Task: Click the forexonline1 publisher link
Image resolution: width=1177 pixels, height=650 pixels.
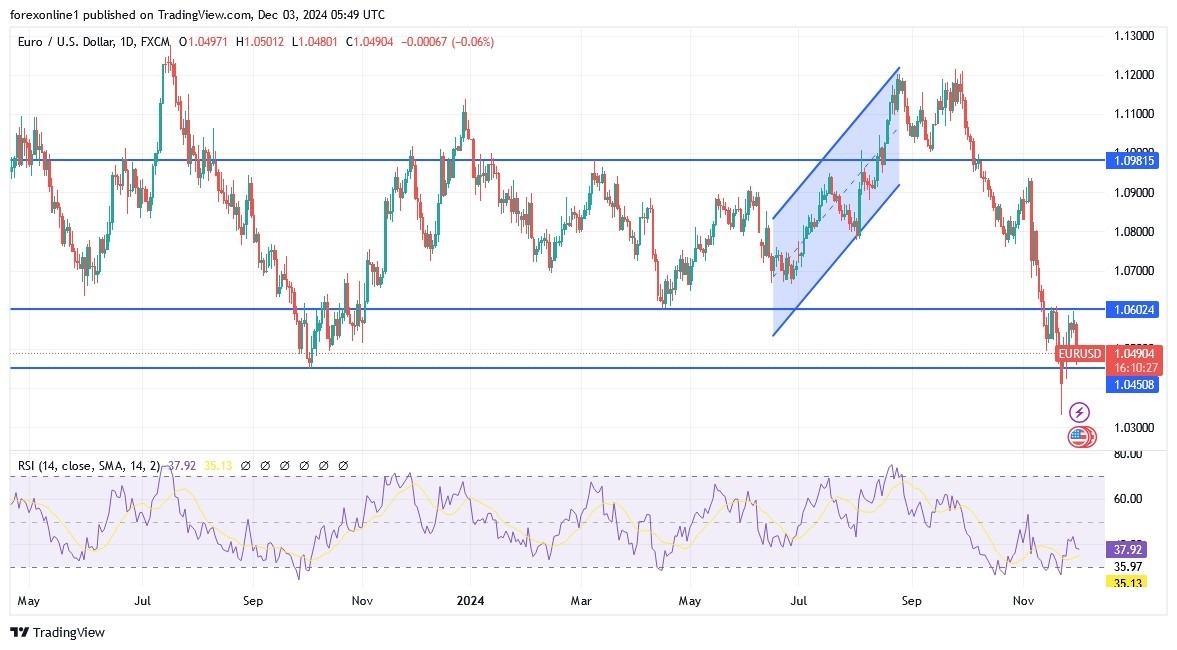Action: pos(40,14)
